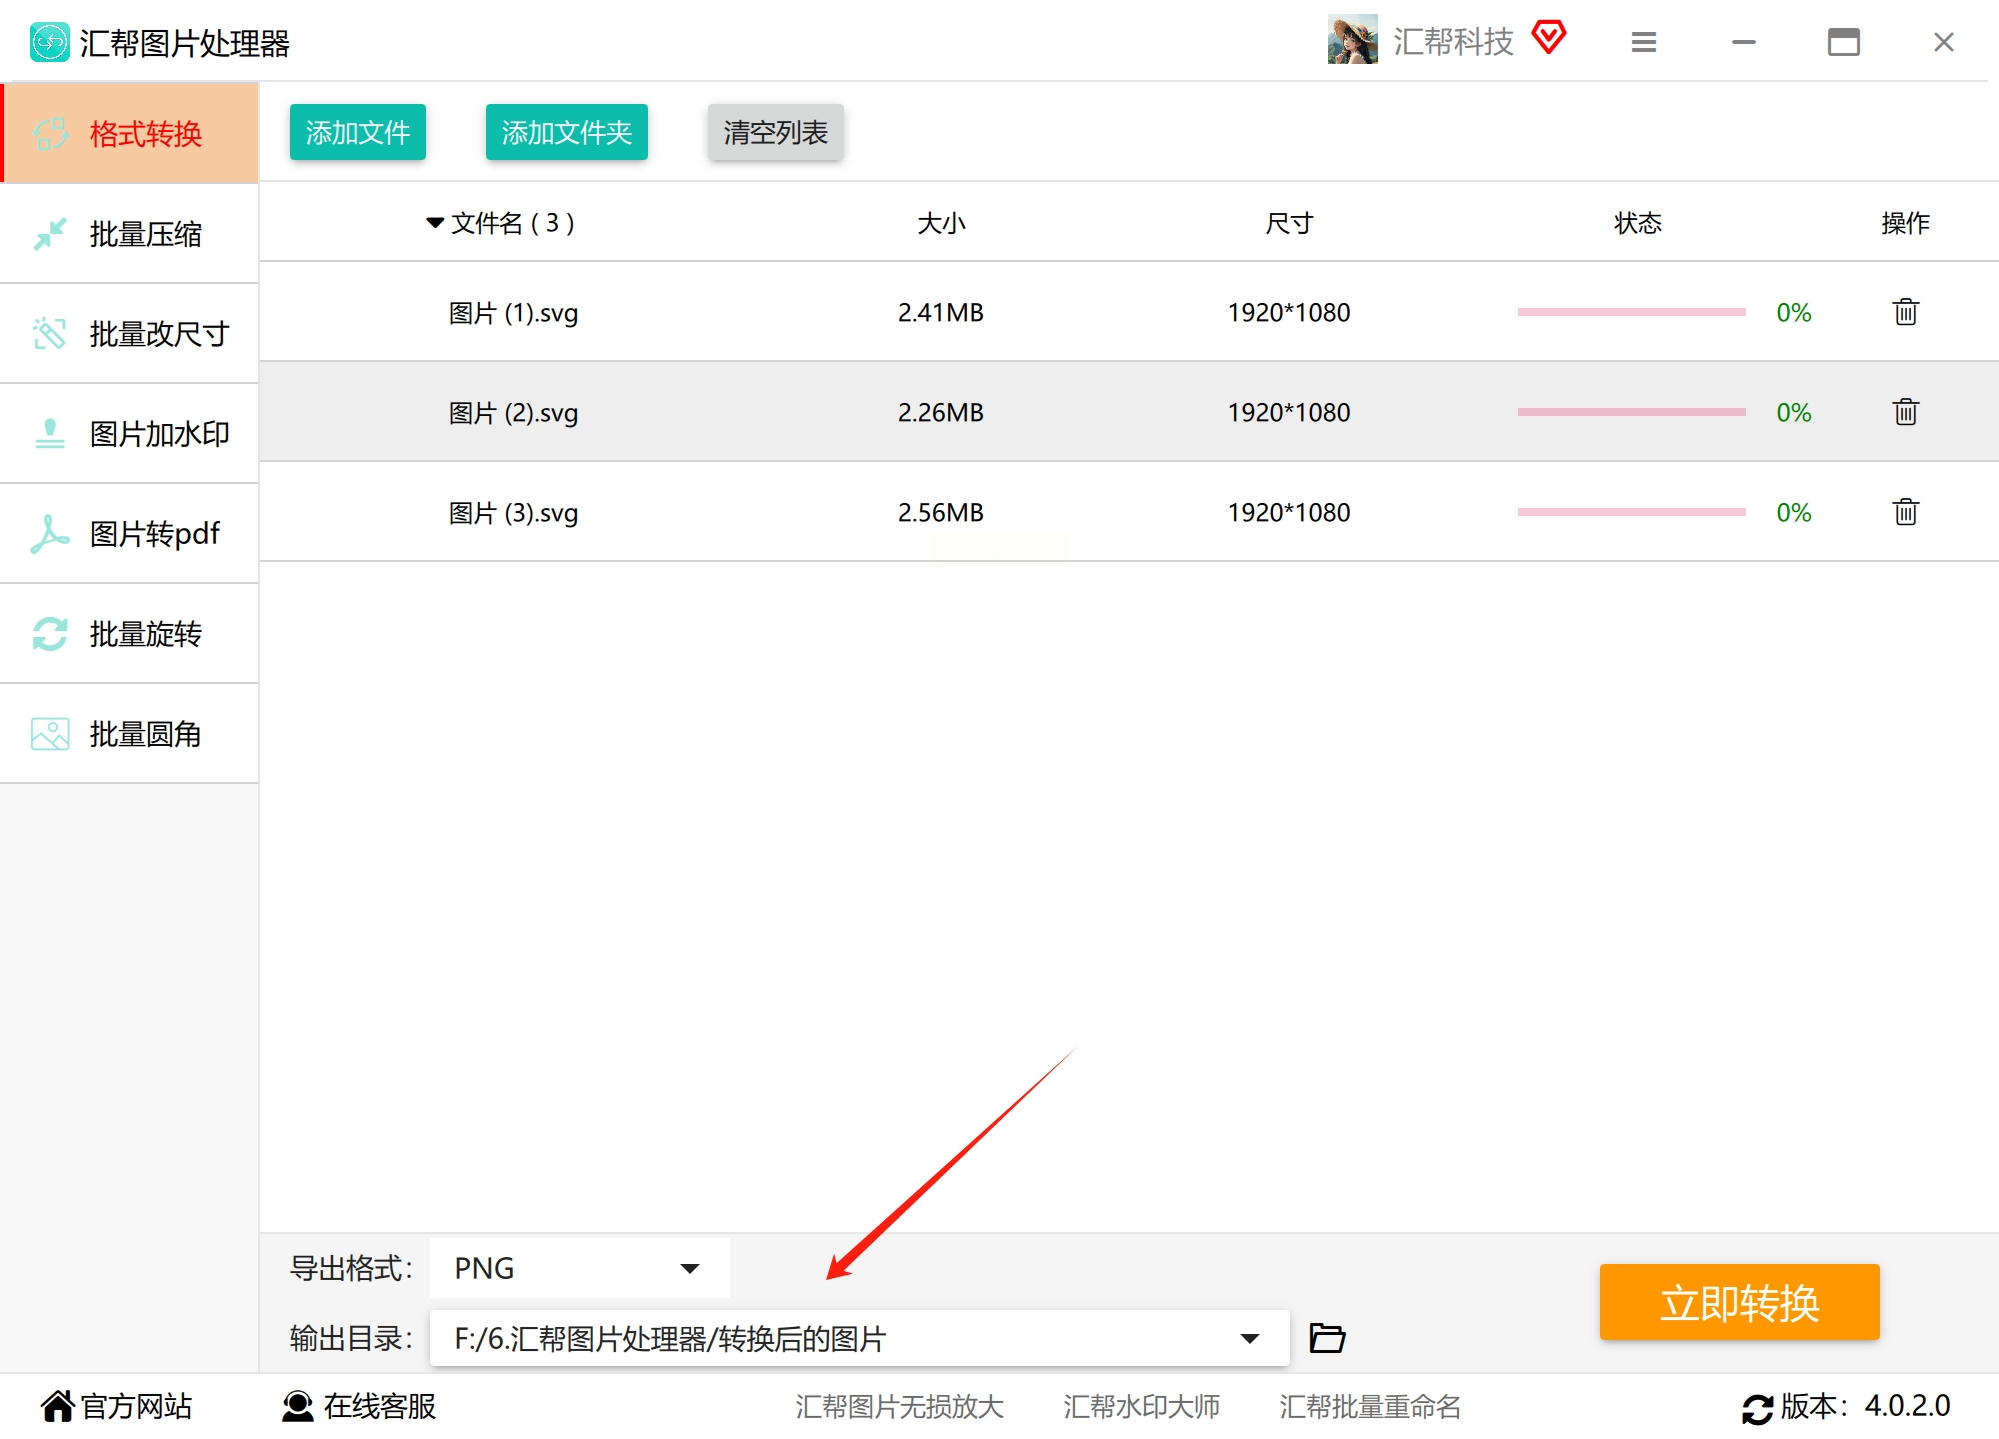Remove 图片 (3).svg using the trash icon
The height and width of the screenshot is (1439, 1999).
coord(1905,512)
